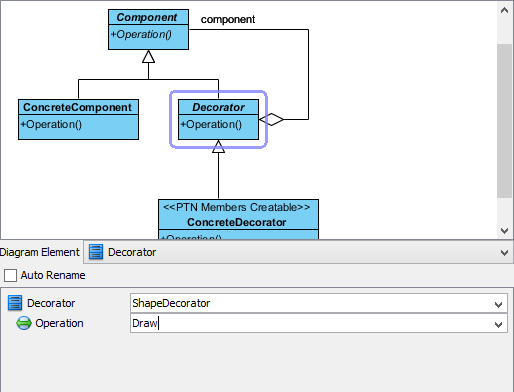The height and width of the screenshot is (392, 514).
Task: Select the ConcreteComponent class box
Action: 78,119
